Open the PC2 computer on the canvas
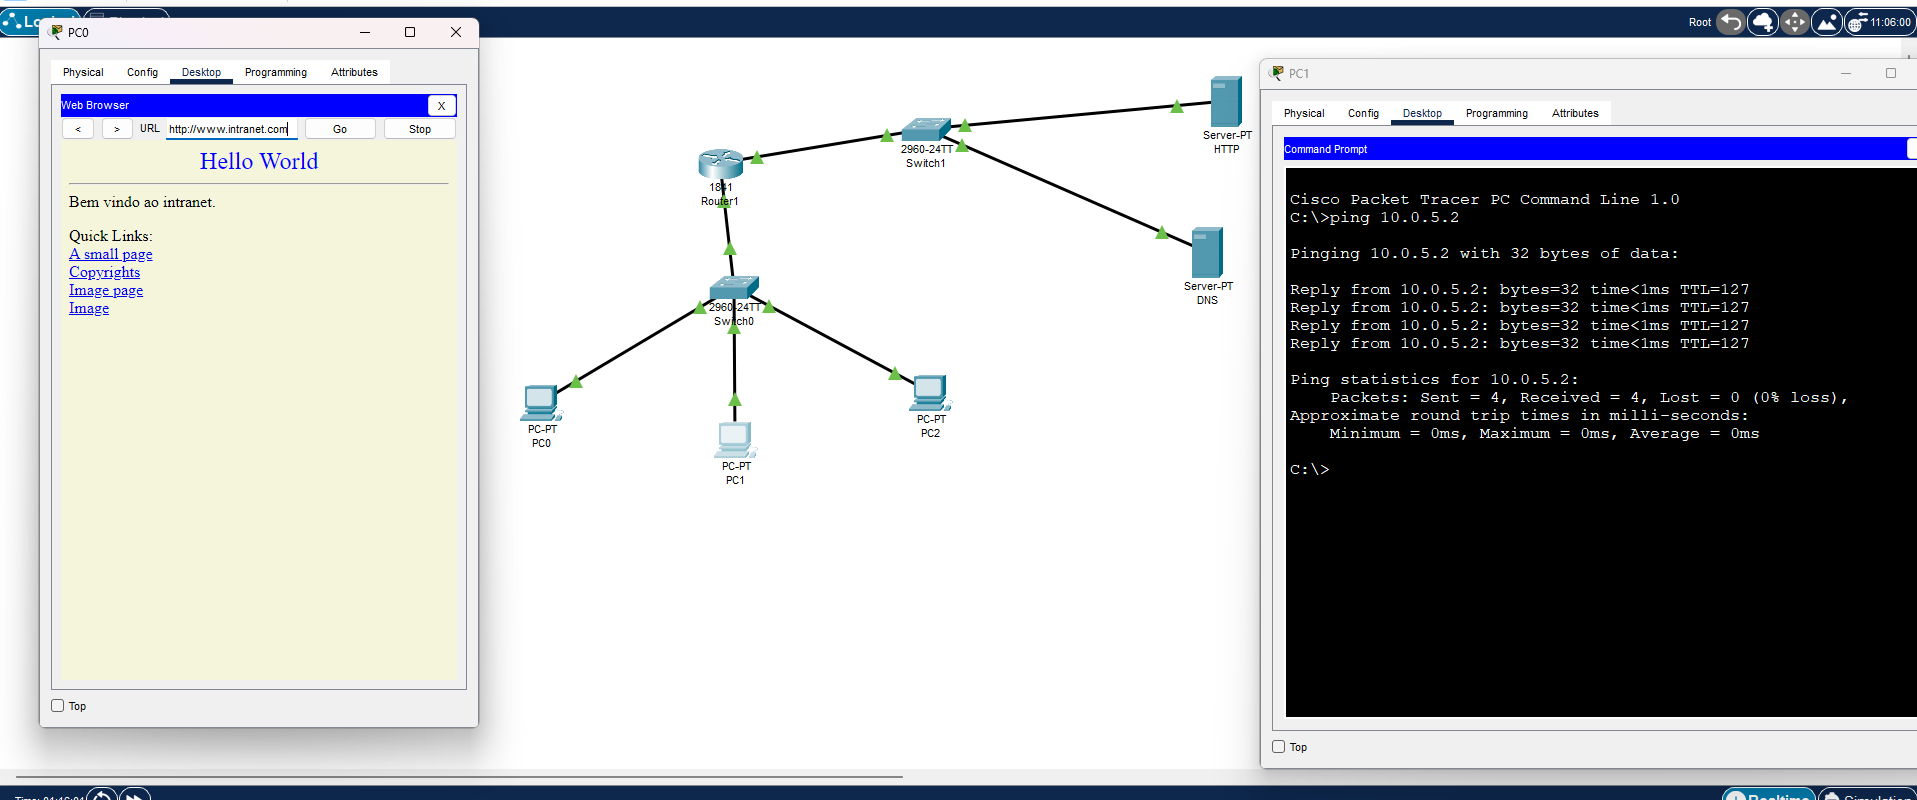This screenshot has height=800, width=1917. (x=930, y=393)
